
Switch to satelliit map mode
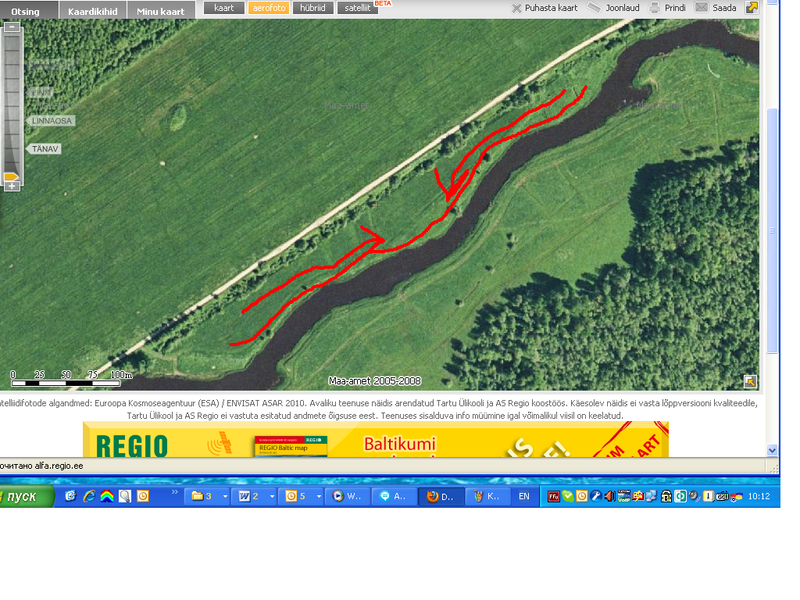(357, 8)
